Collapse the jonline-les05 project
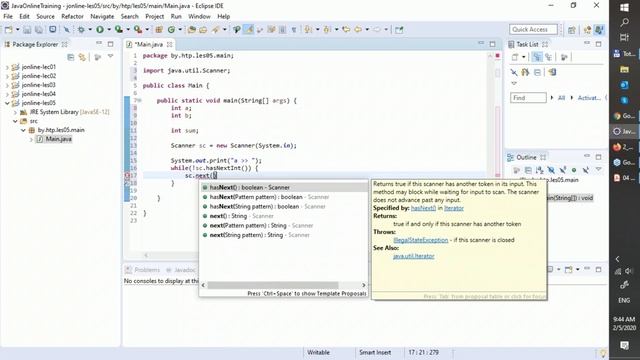The image size is (640, 360). click(7, 103)
